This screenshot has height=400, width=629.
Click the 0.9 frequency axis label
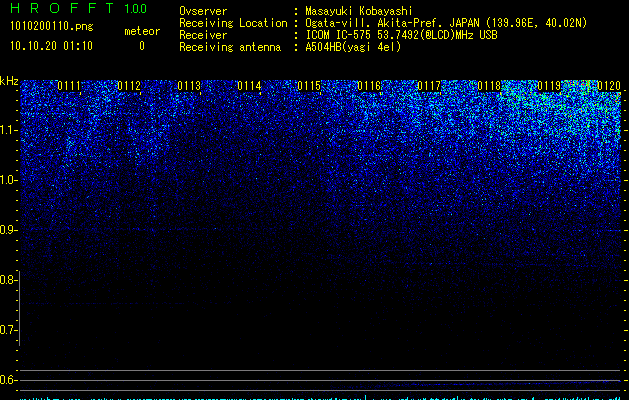click(7, 230)
